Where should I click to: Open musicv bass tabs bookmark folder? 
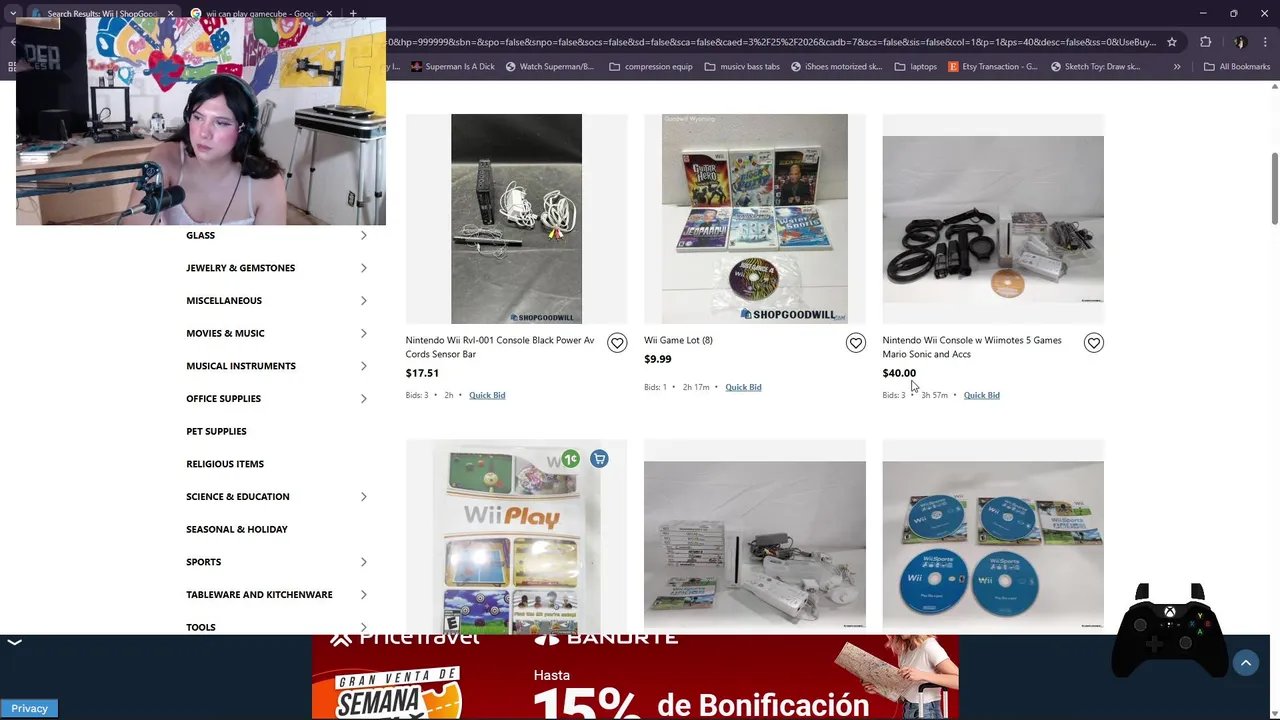[742, 67]
